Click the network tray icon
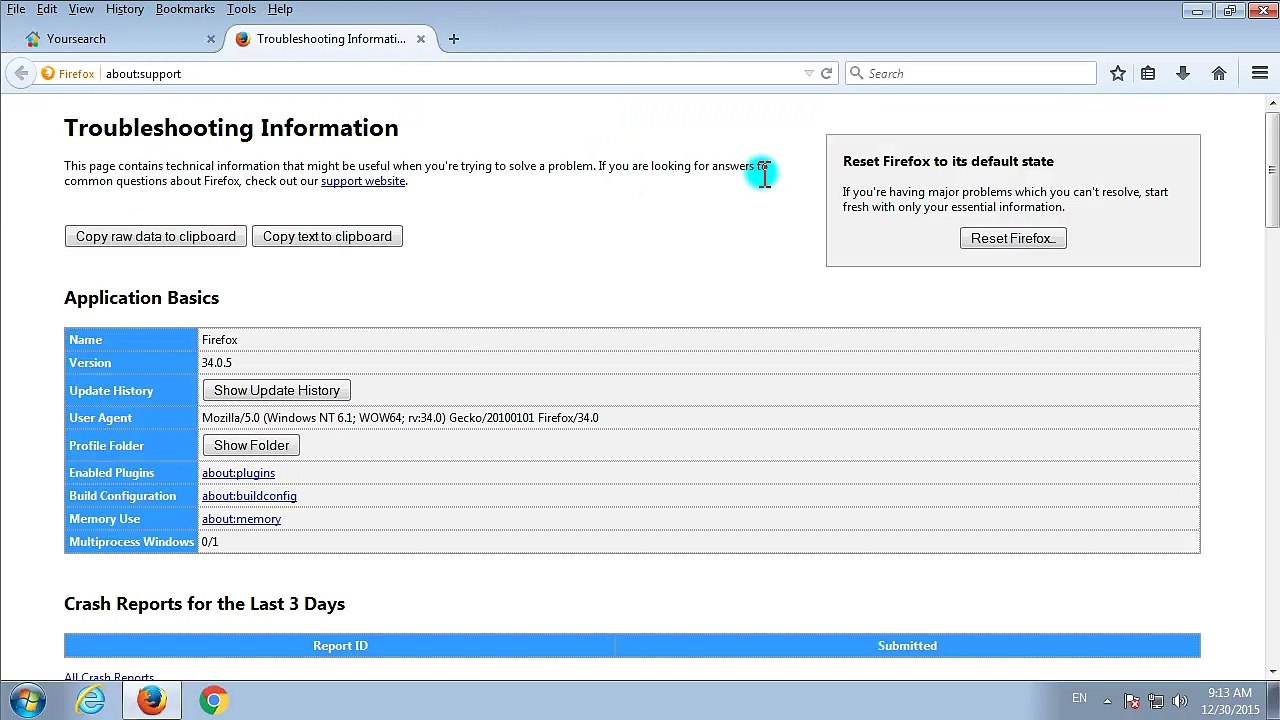Screen dimensions: 1280x720 pos(1155,701)
